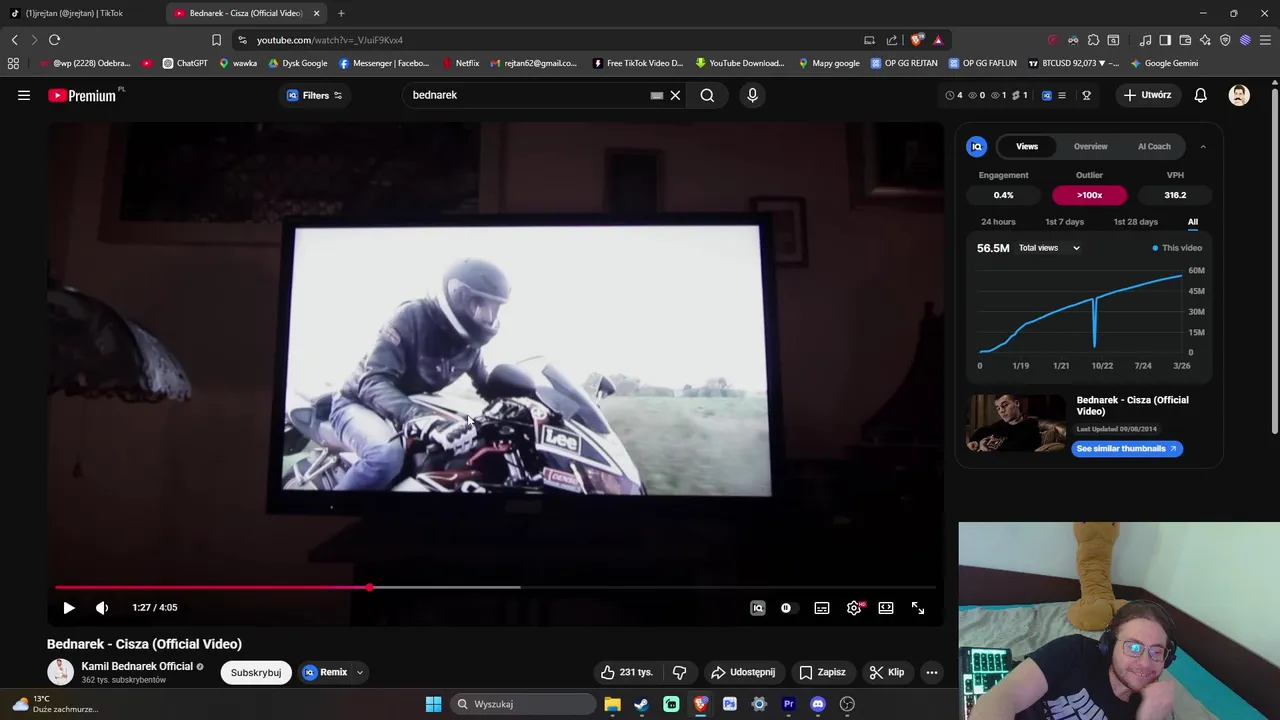Open YouTube notifications bell
1280x720 pixels.
pos(1200,95)
